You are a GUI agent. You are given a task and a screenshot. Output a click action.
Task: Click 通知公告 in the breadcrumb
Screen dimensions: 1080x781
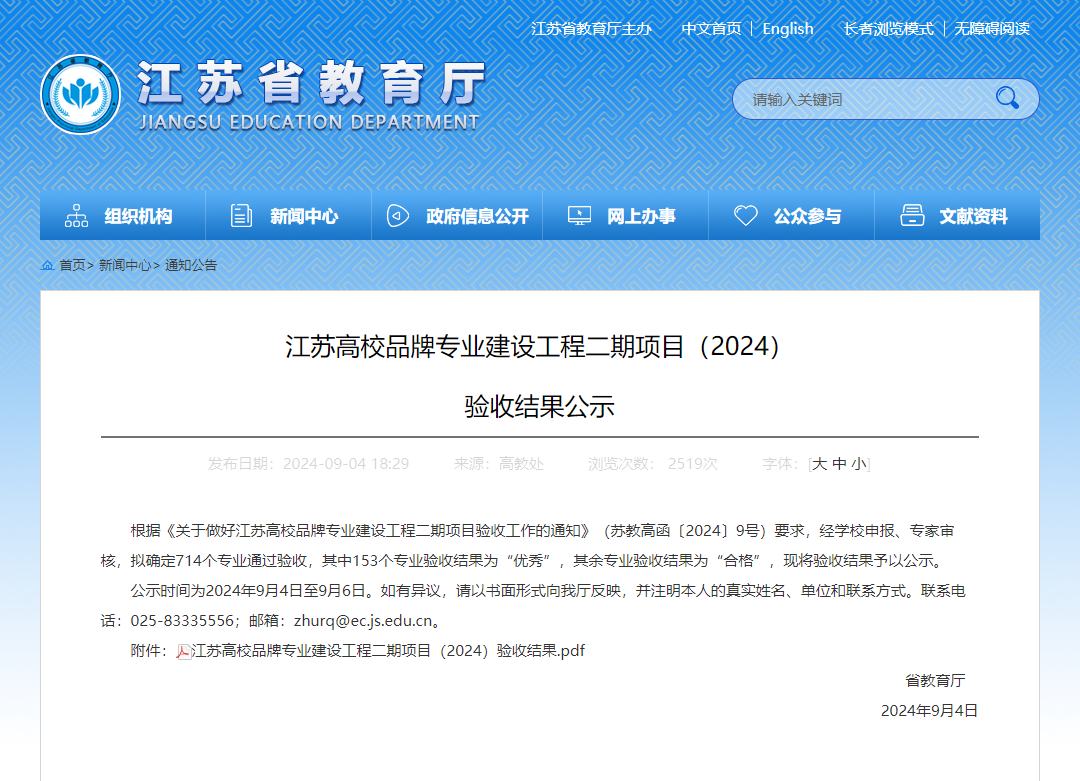[x=191, y=265]
